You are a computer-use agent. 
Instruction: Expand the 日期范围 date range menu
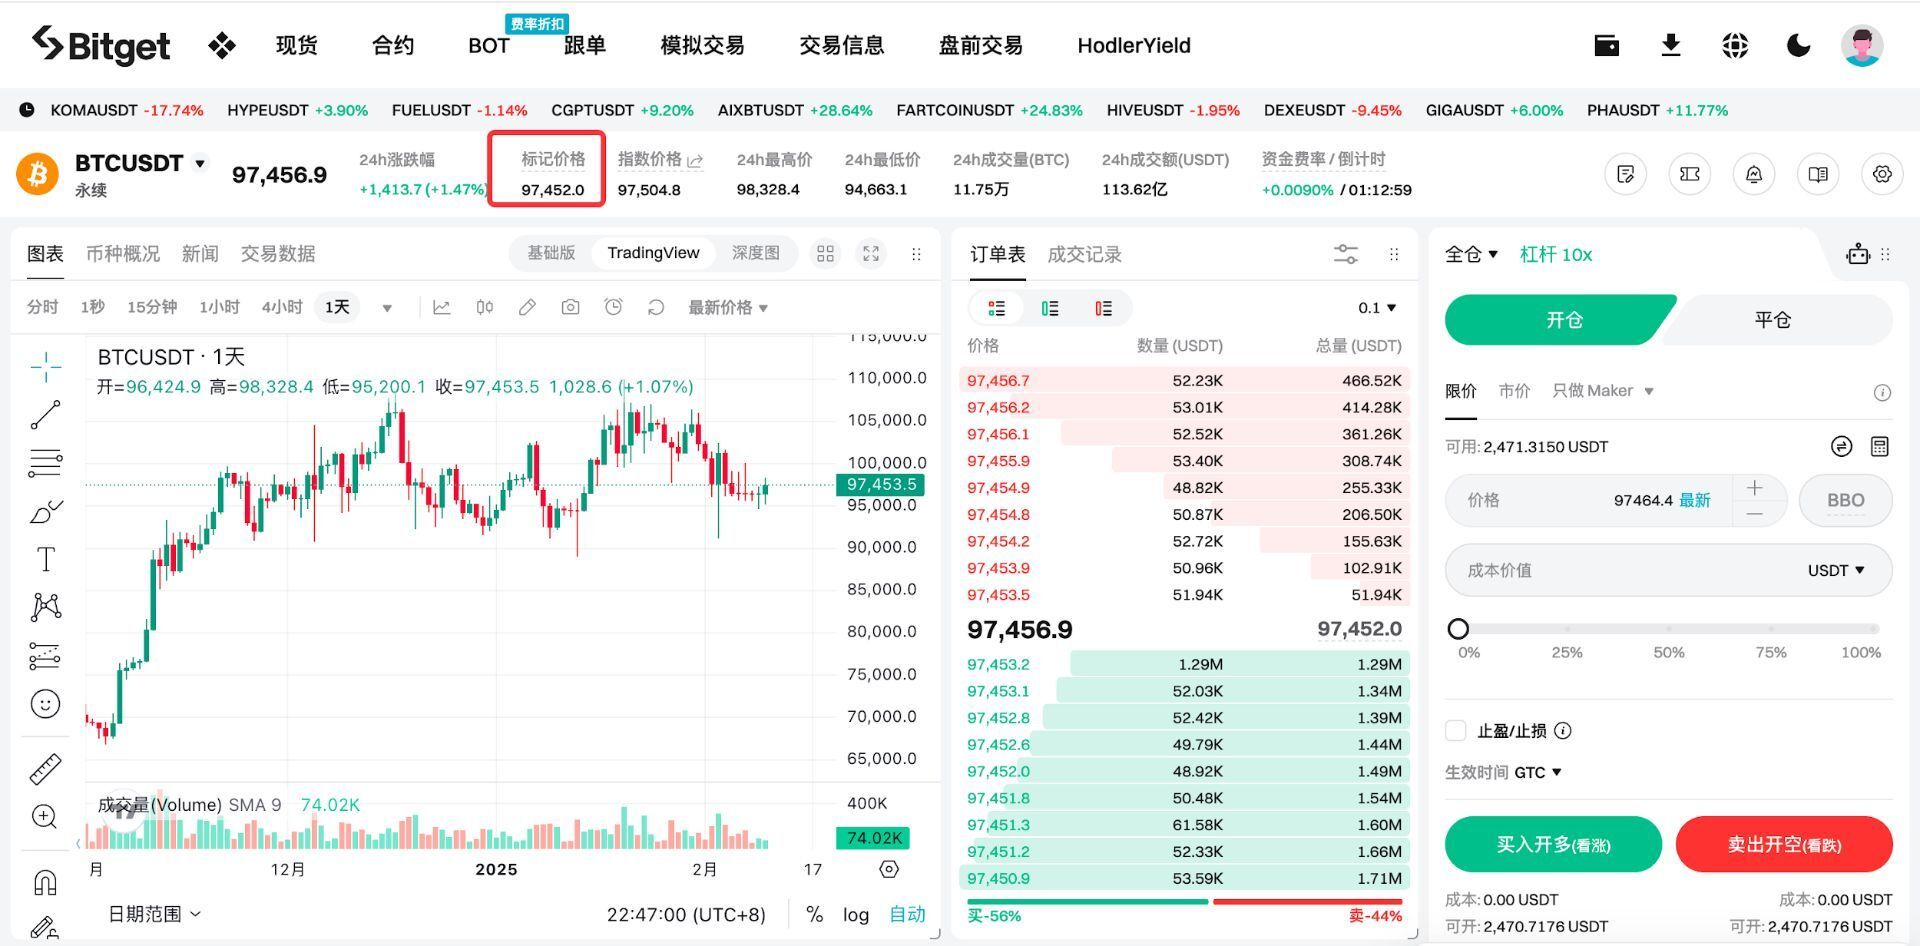point(154,914)
